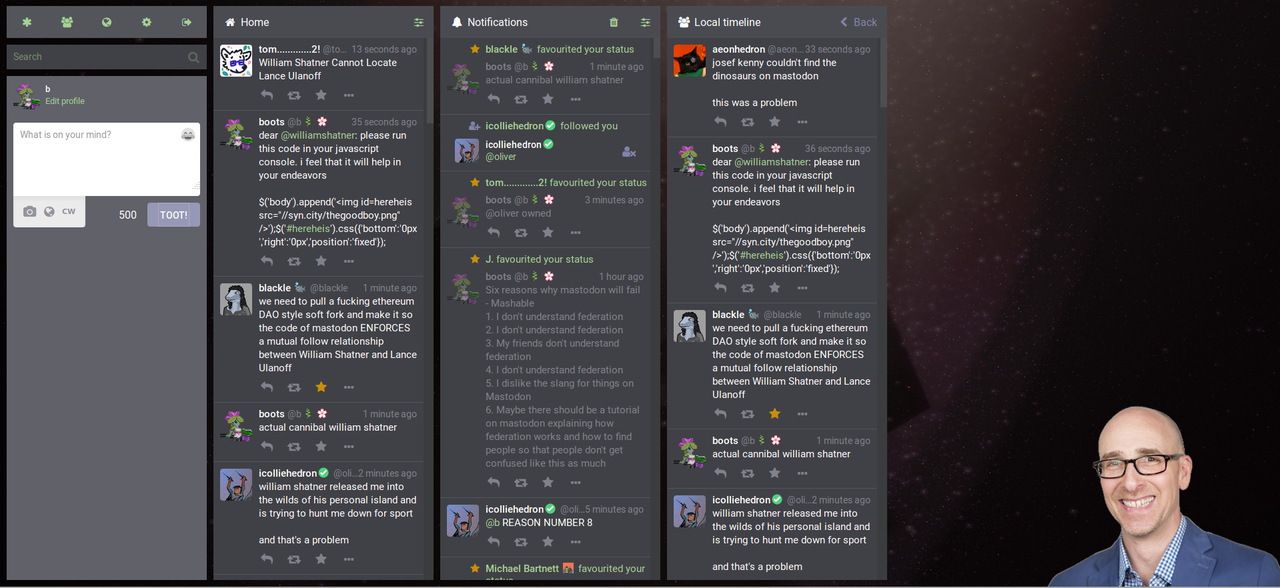The height and width of the screenshot is (588, 1280).
Task: Click the Search input field
Action: [x=96, y=57]
